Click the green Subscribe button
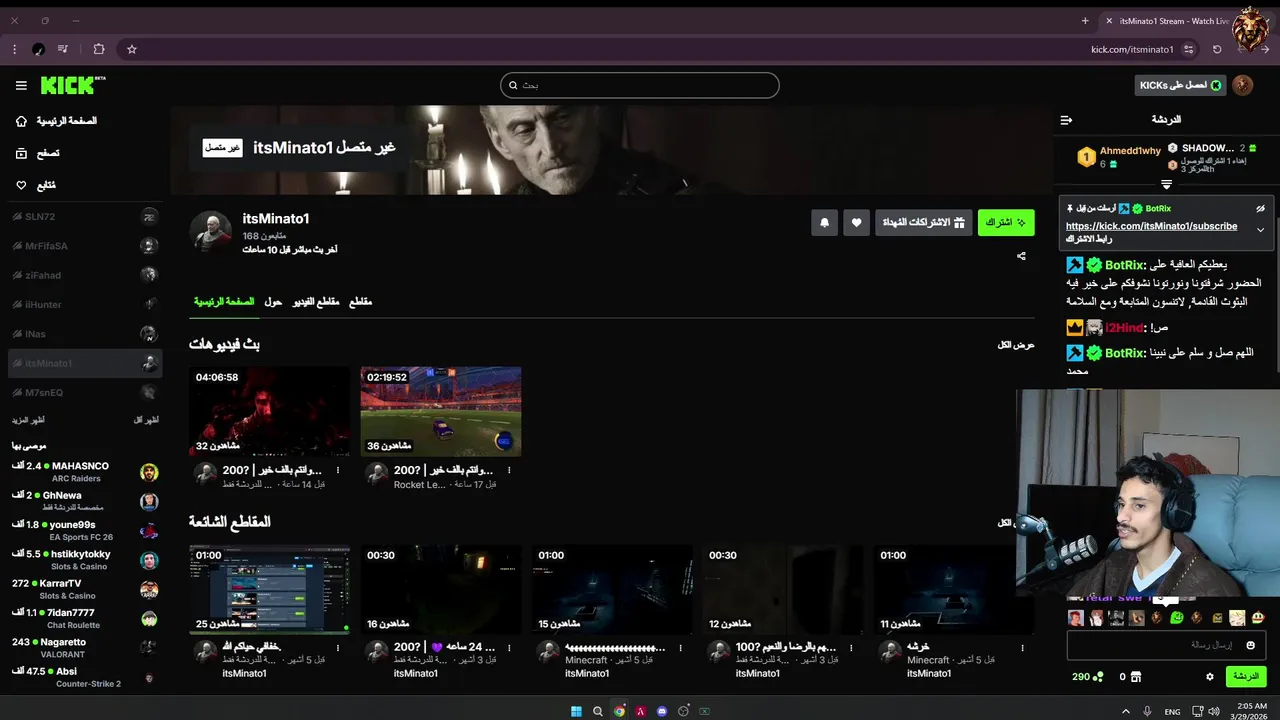This screenshot has height=720, width=1280. 1006,222
